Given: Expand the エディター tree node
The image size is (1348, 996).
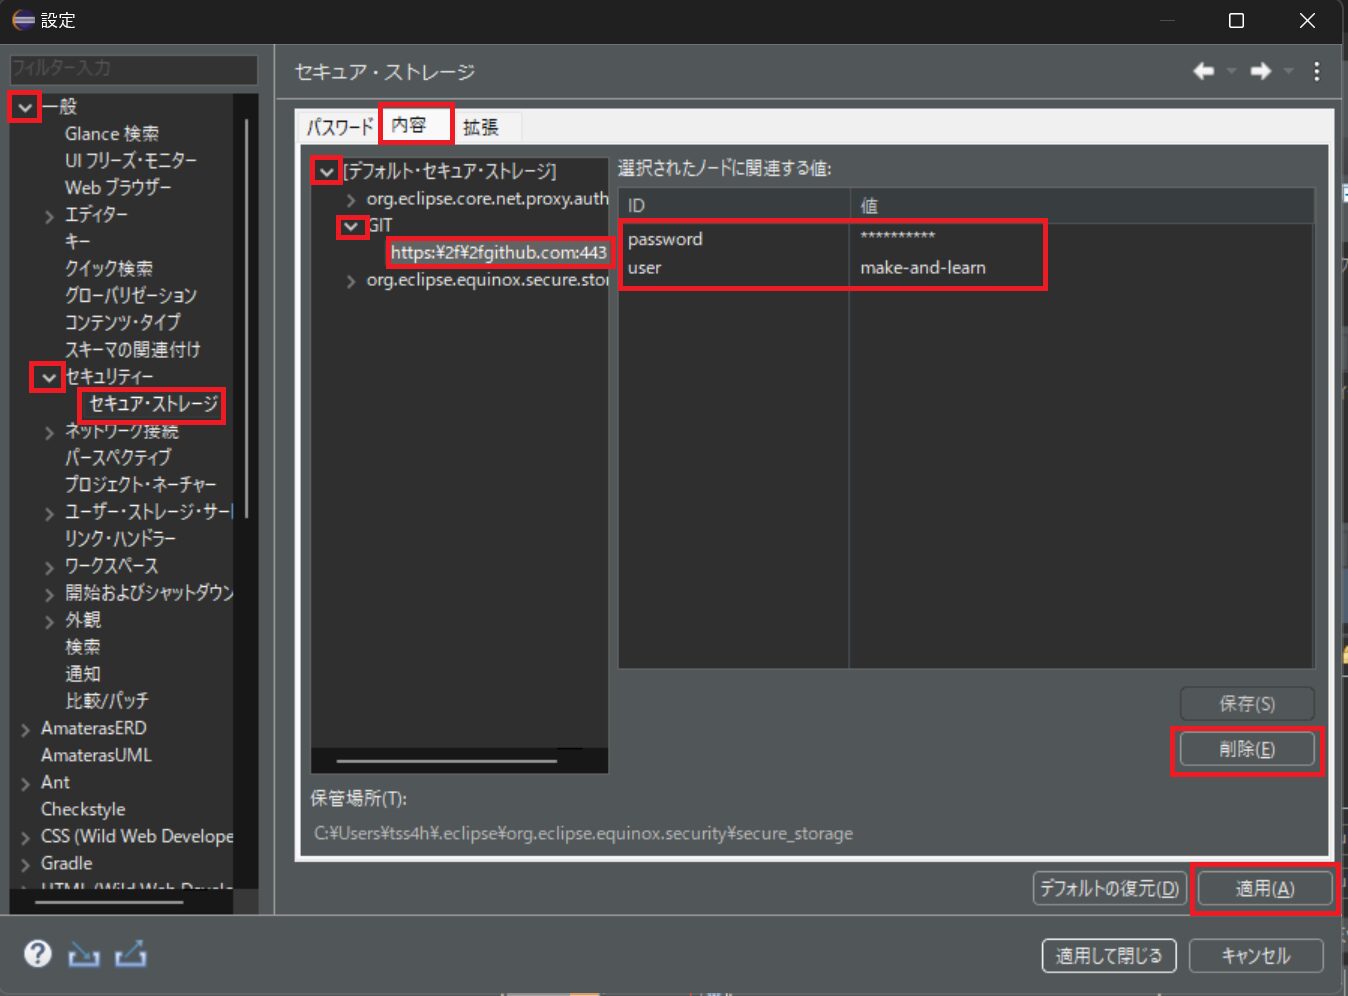Looking at the screenshot, I should pos(49,215).
